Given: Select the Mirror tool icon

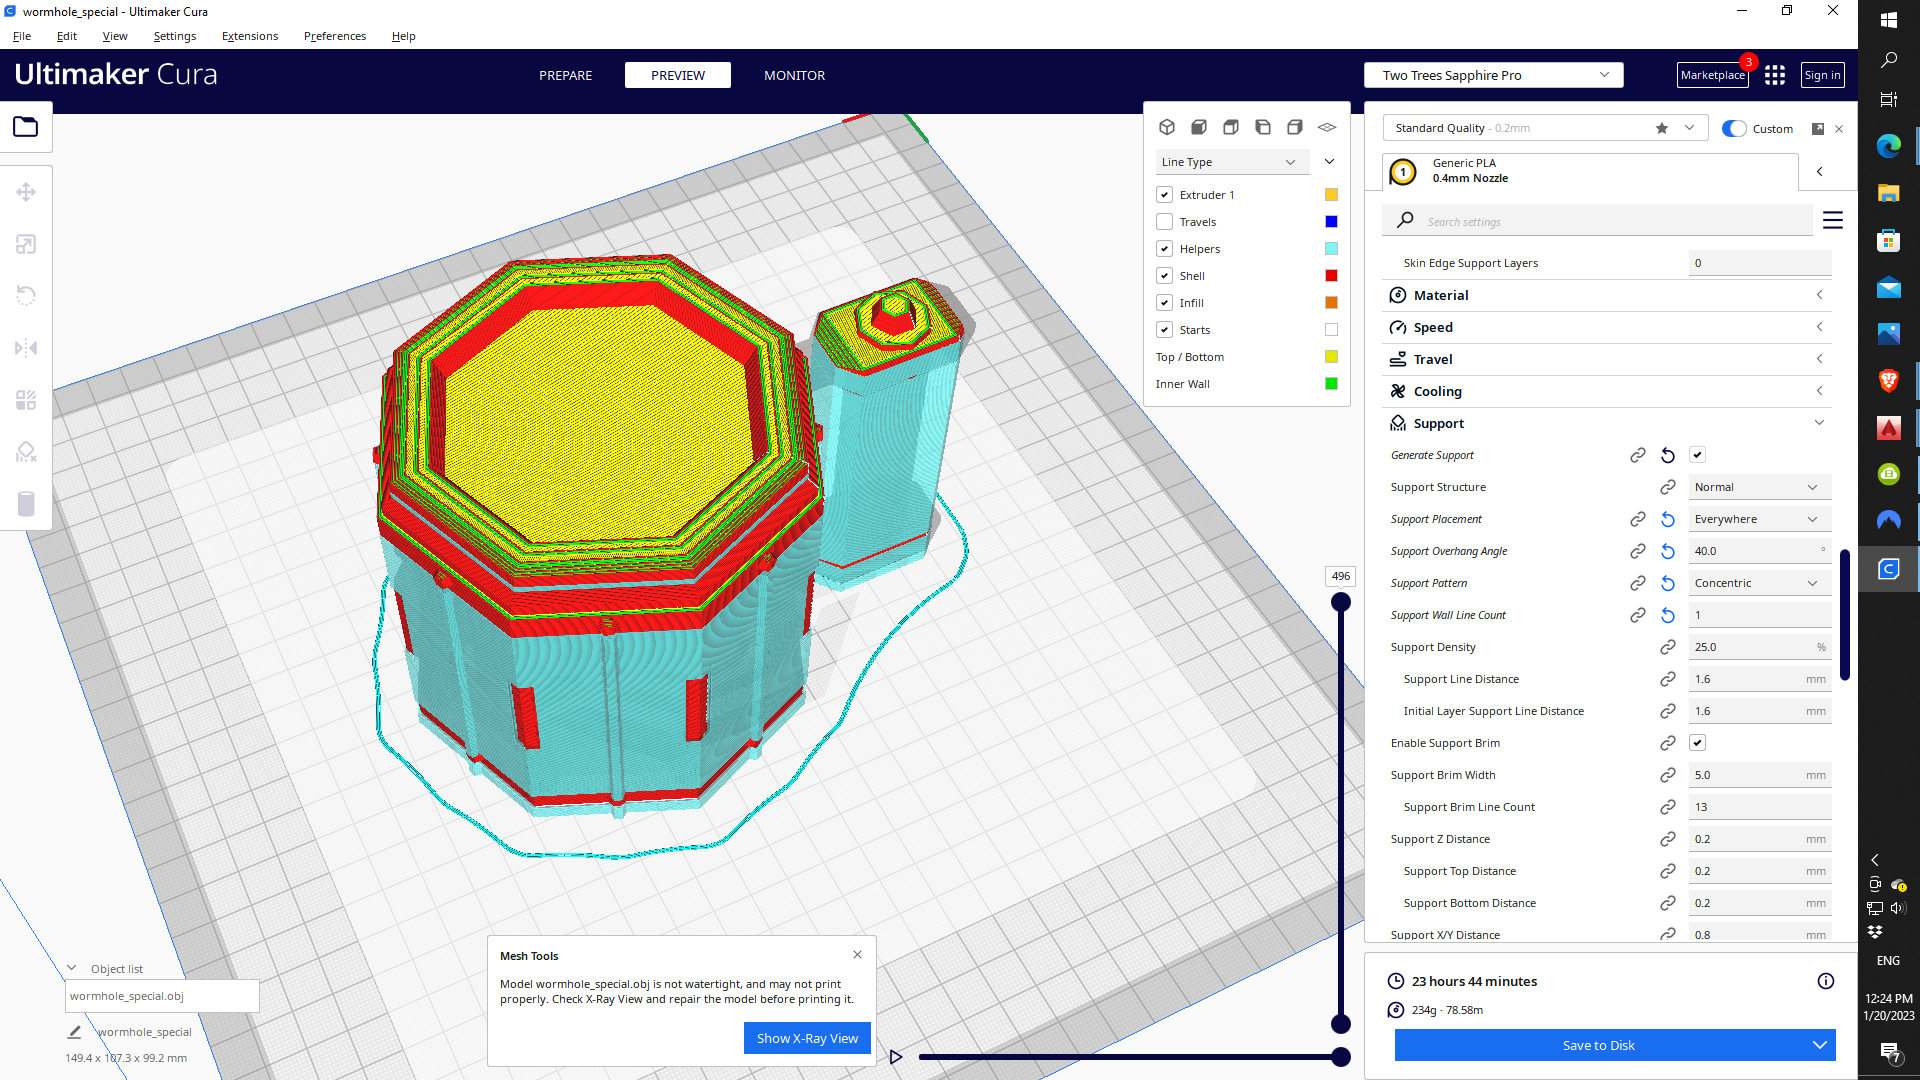Looking at the screenshot, I should click(x=26, y=348).
